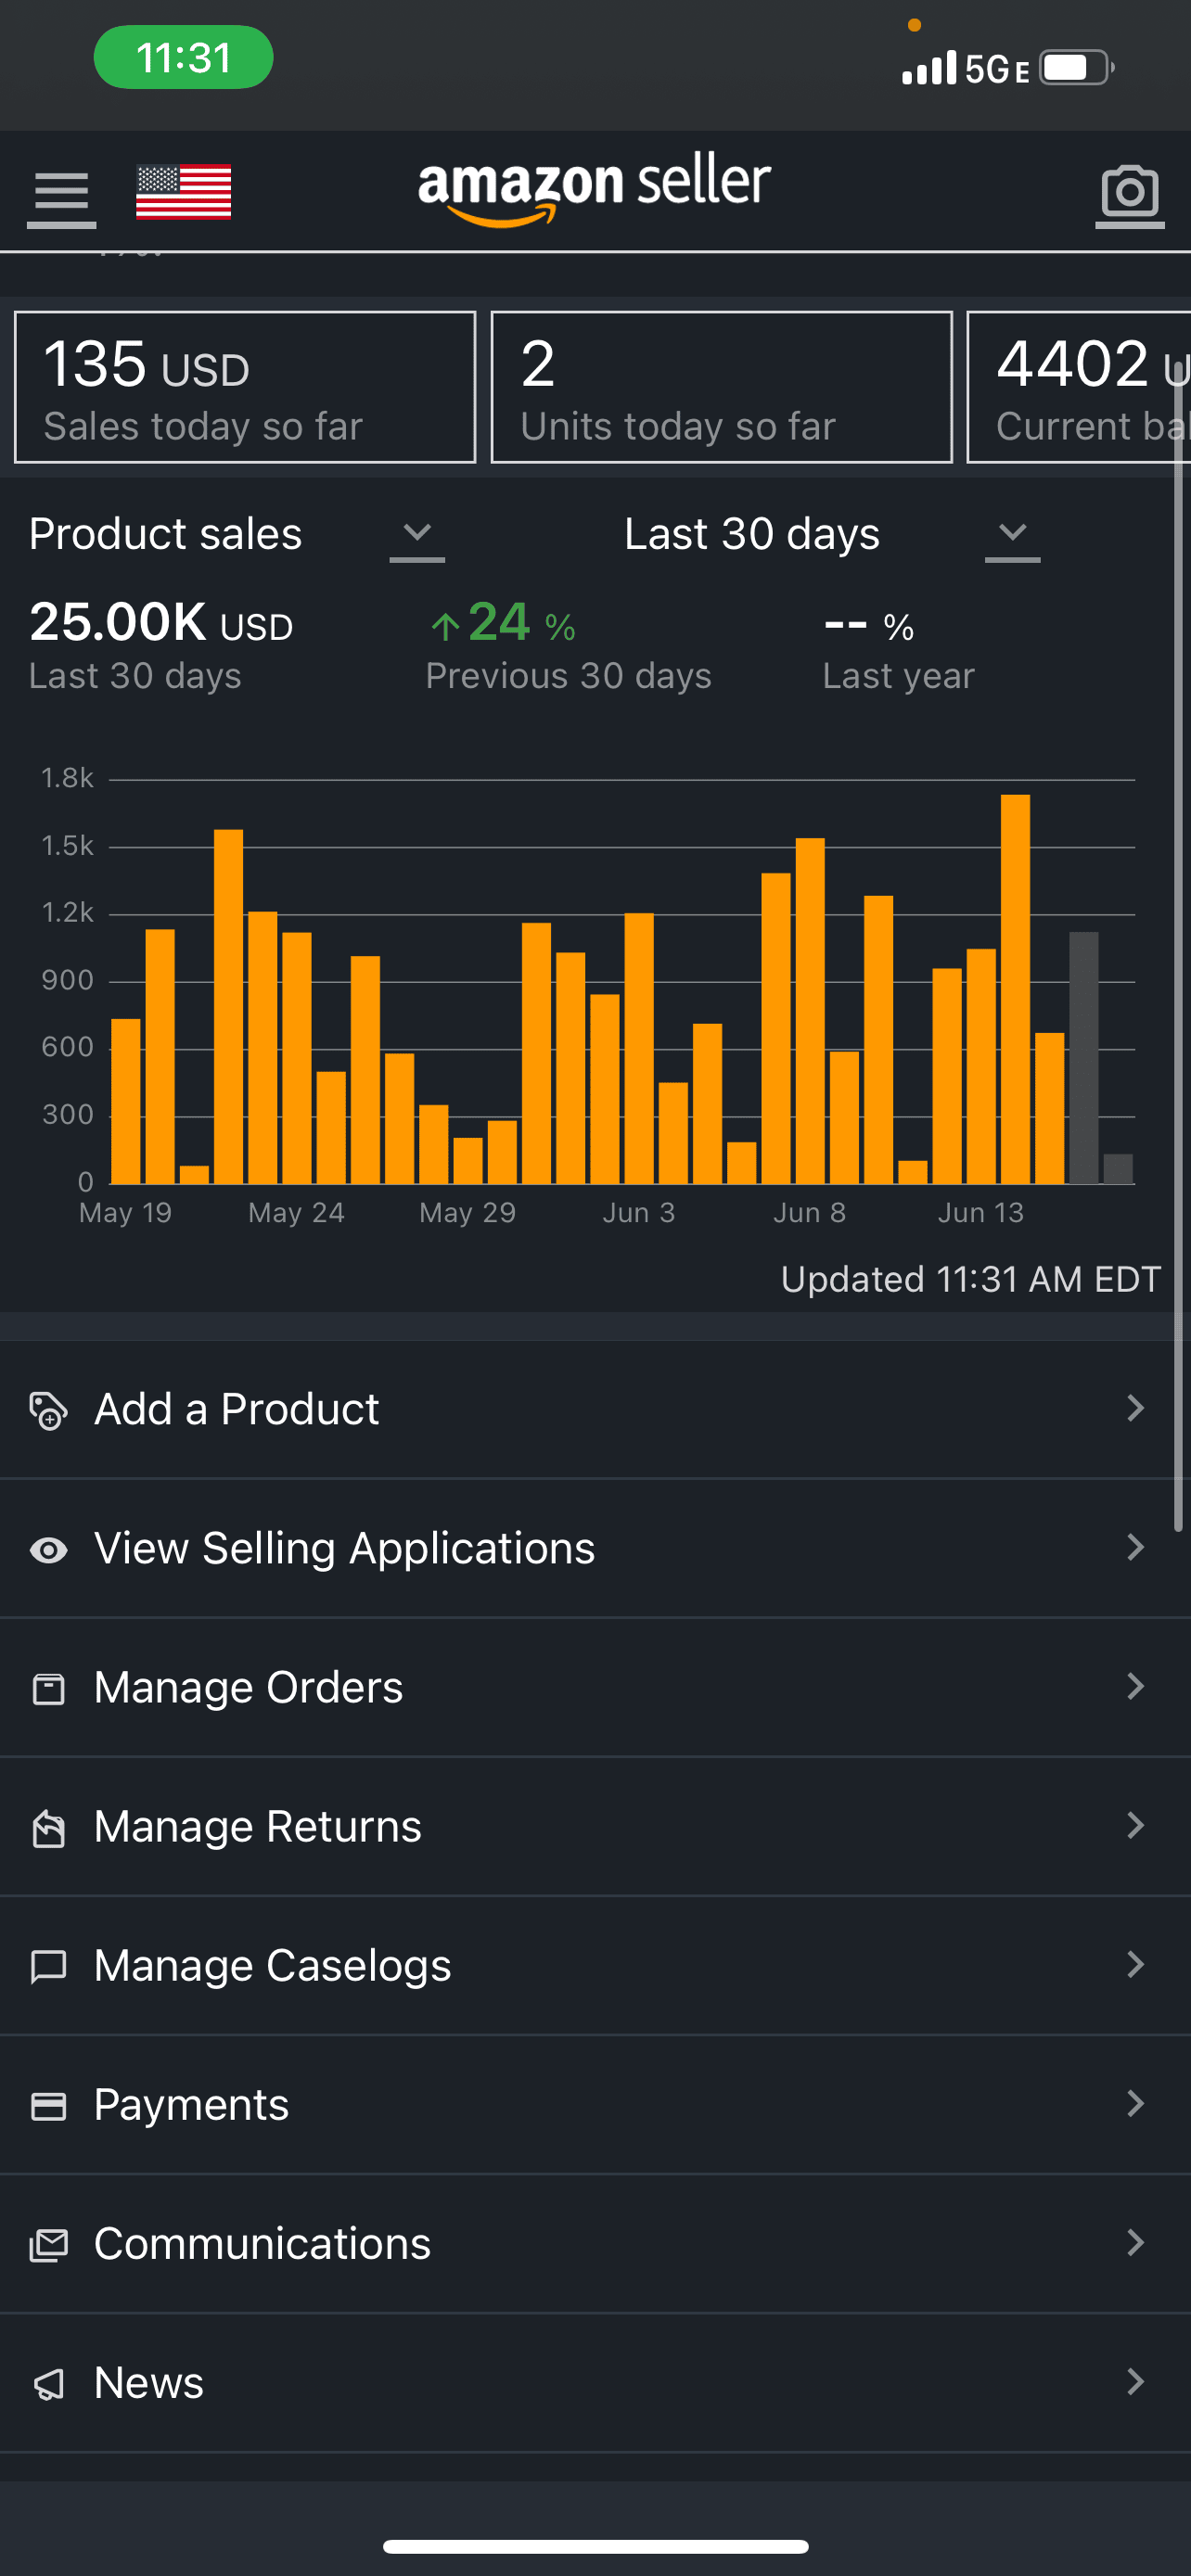The width and height of the screenshot is (1191, 2576).
Task: Expand the Last 30 days range dropdown
Action: 1012,534
